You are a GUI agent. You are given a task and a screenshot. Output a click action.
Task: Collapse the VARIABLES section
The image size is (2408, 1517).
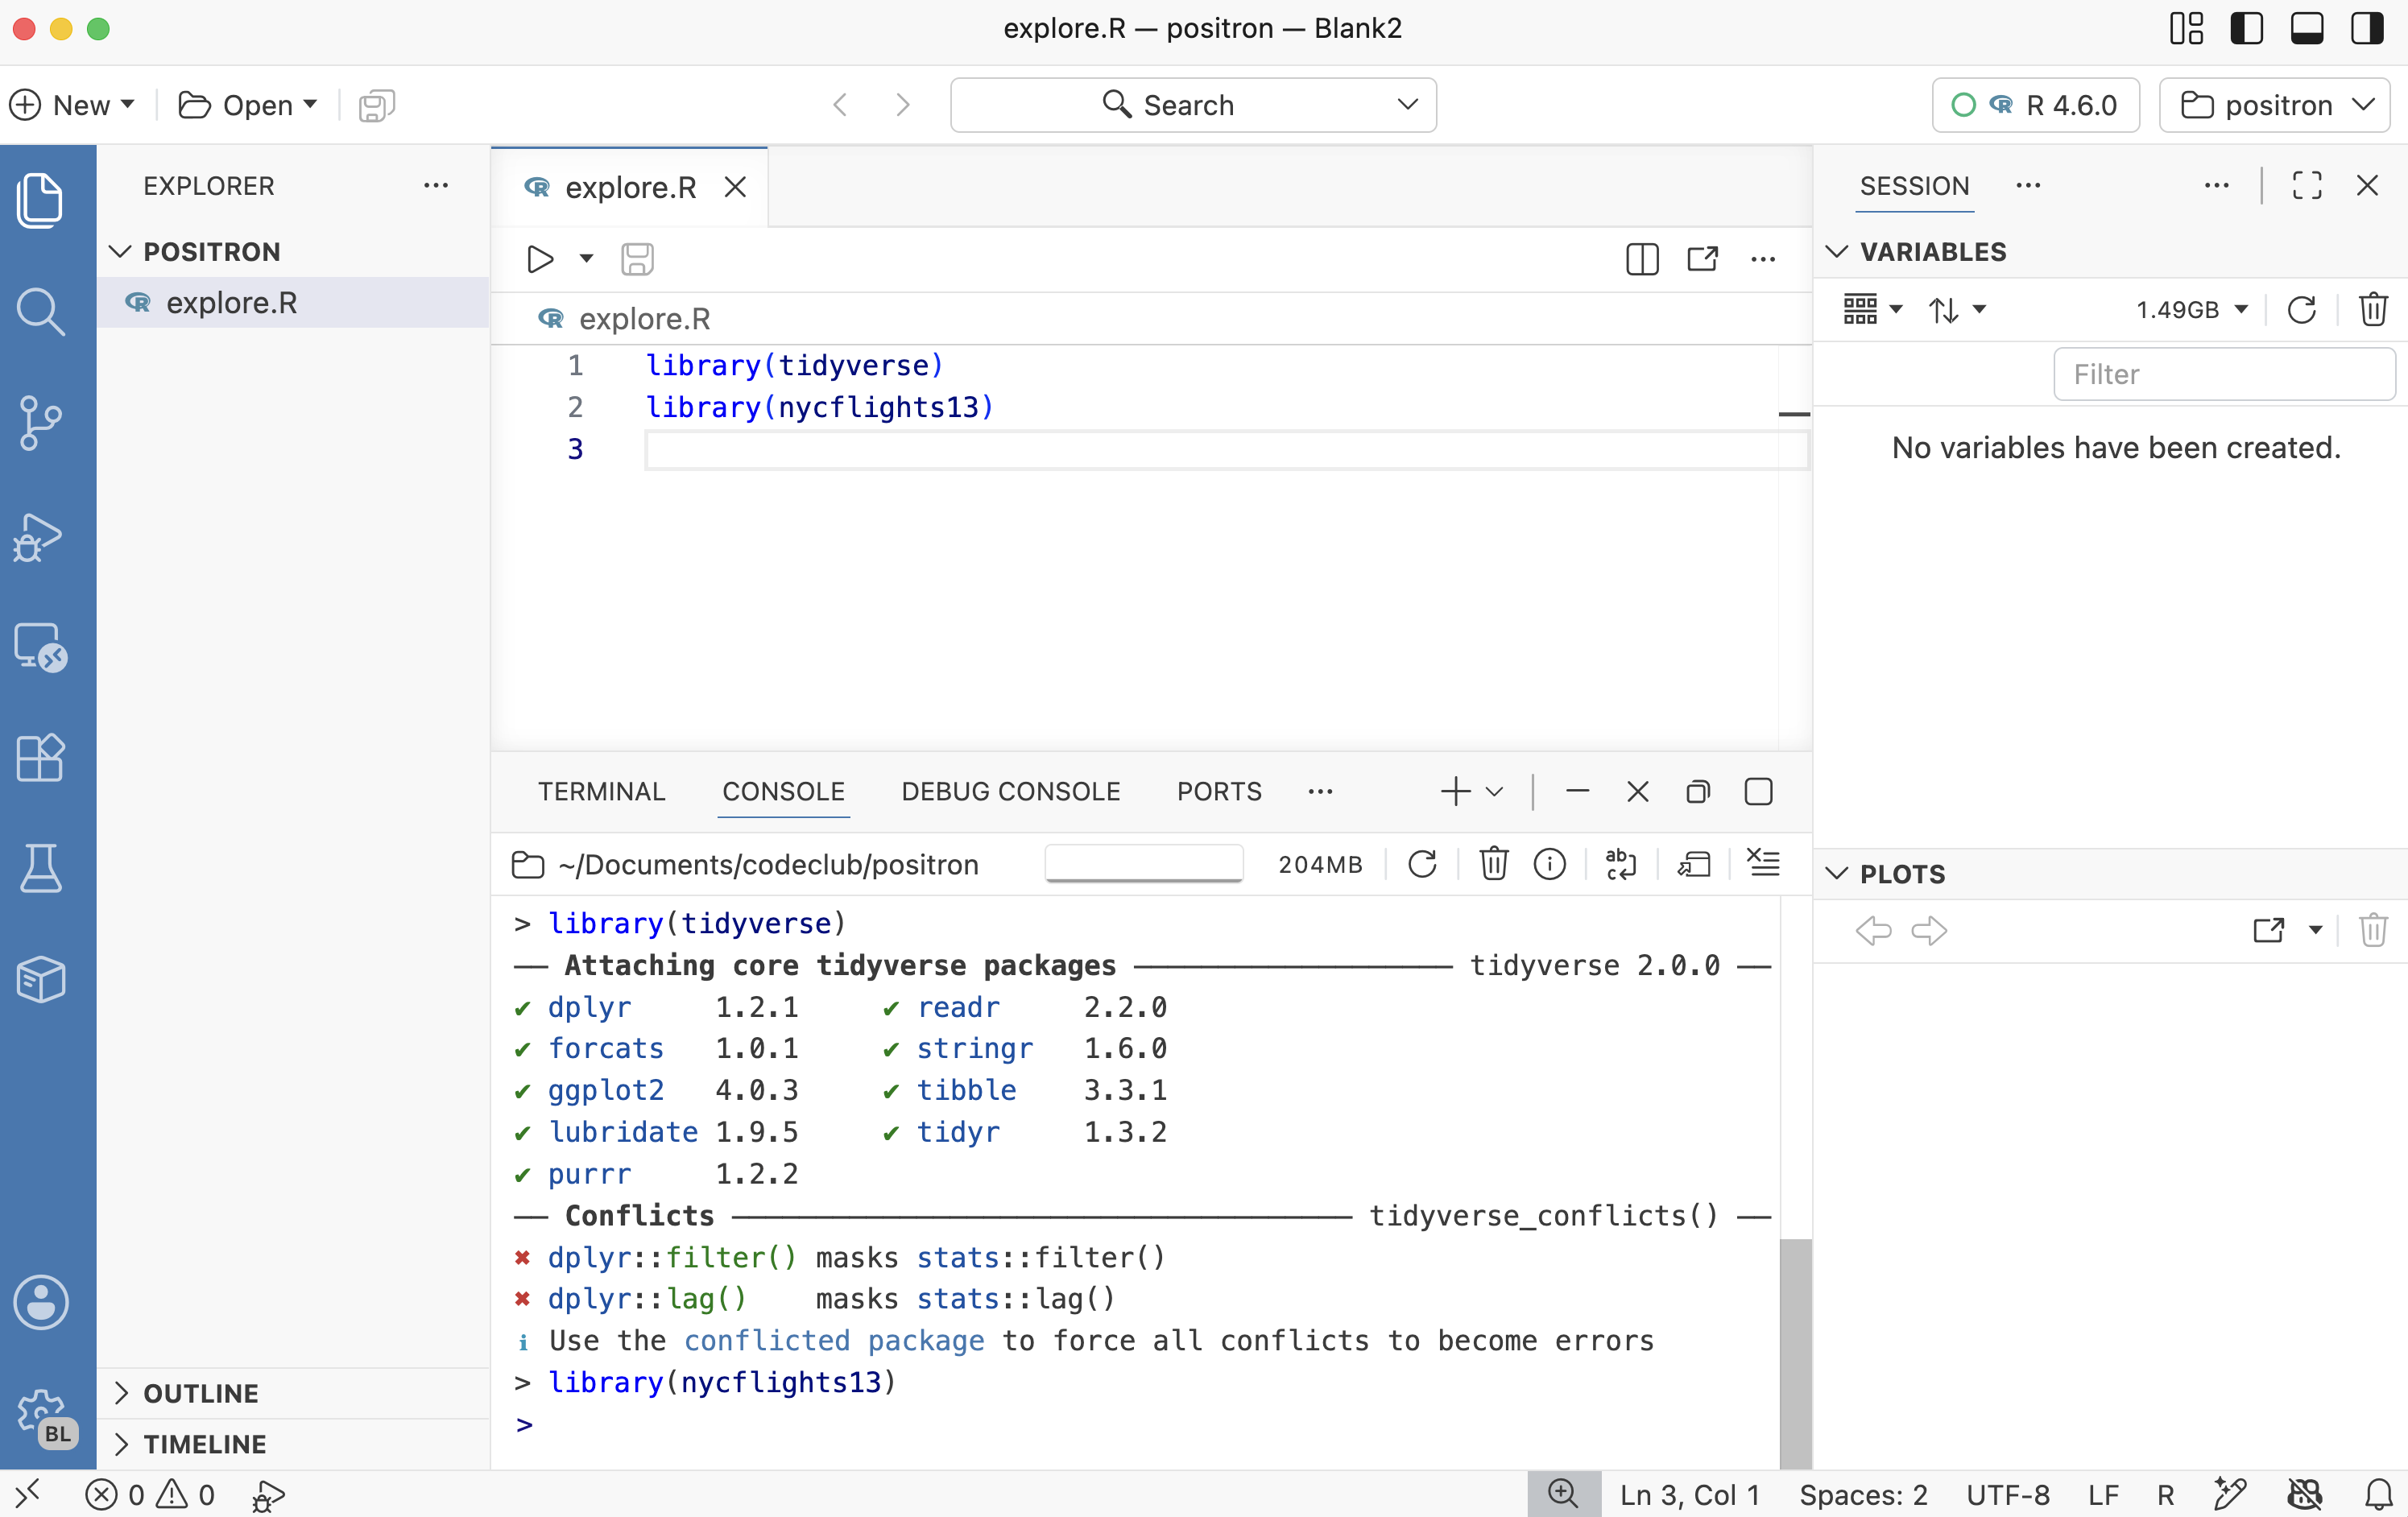click(1836, 252)
